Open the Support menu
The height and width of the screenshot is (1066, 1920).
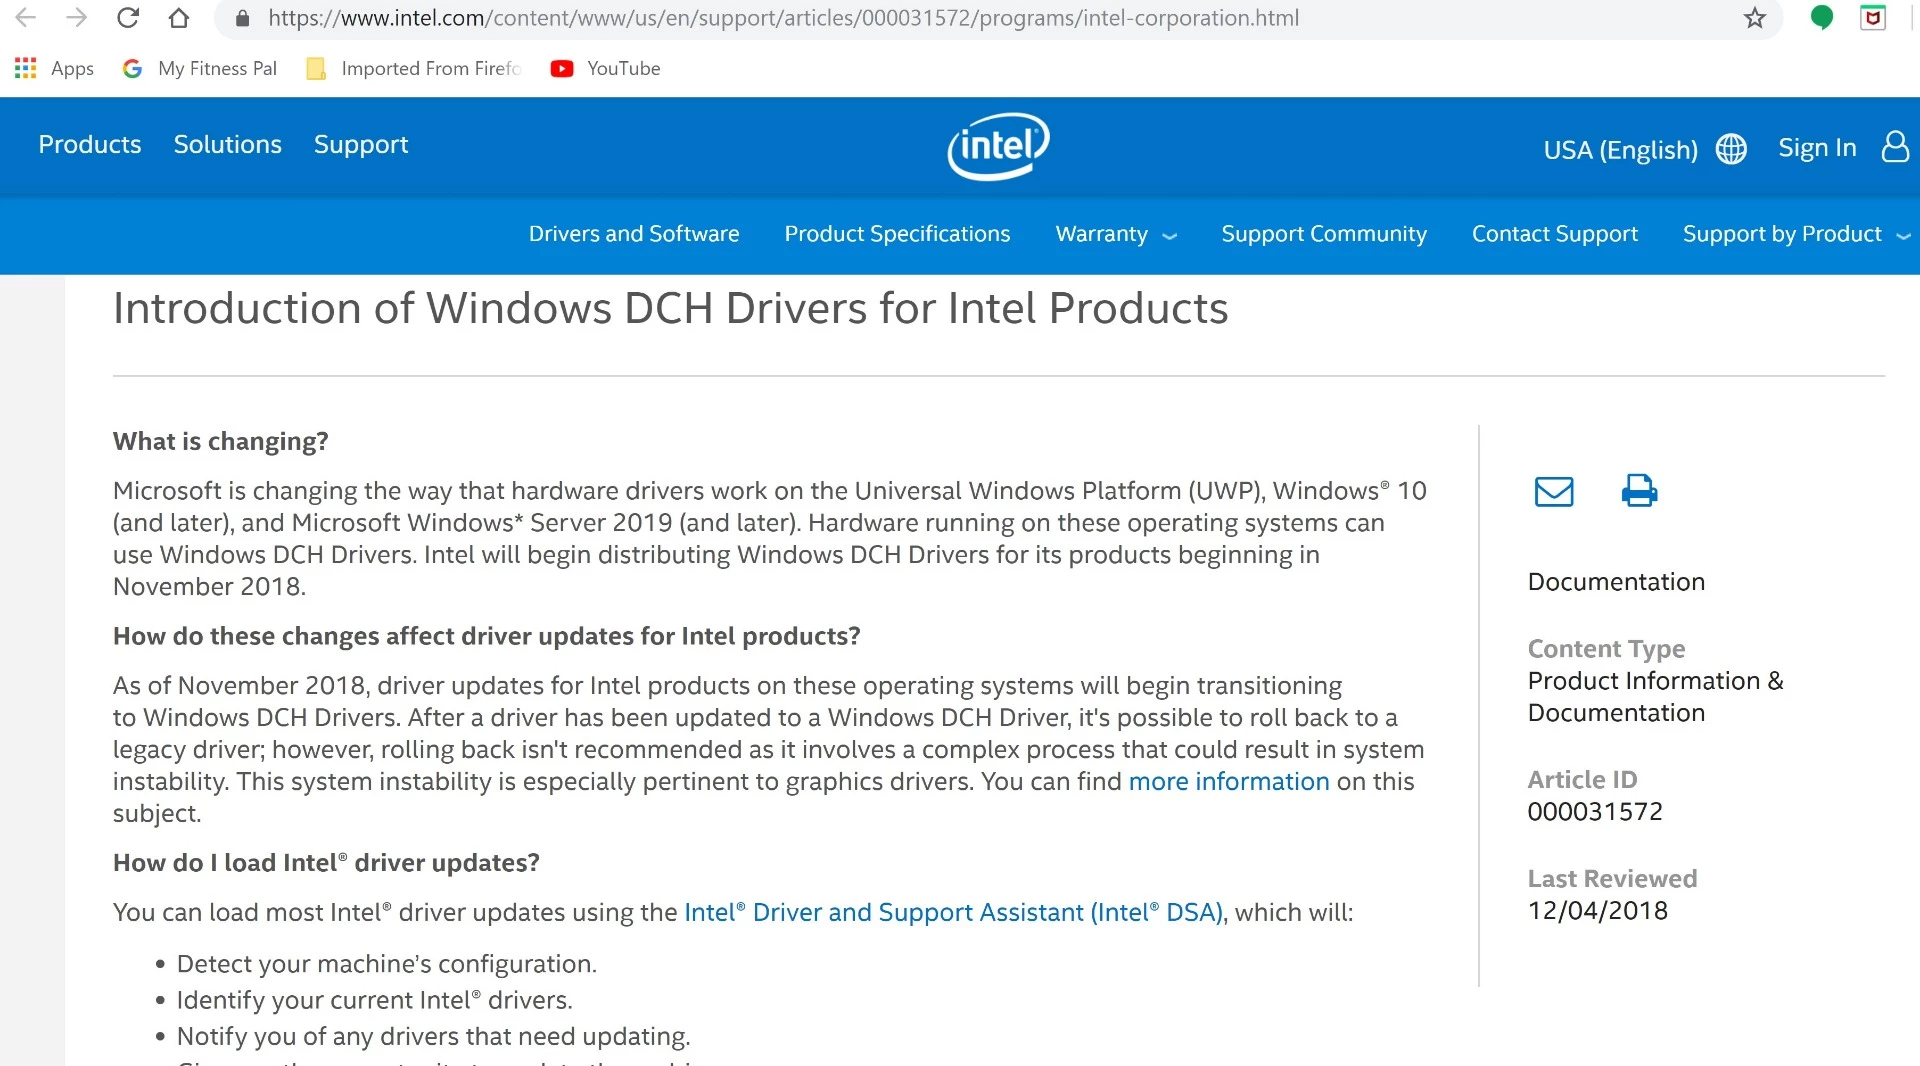361,145
